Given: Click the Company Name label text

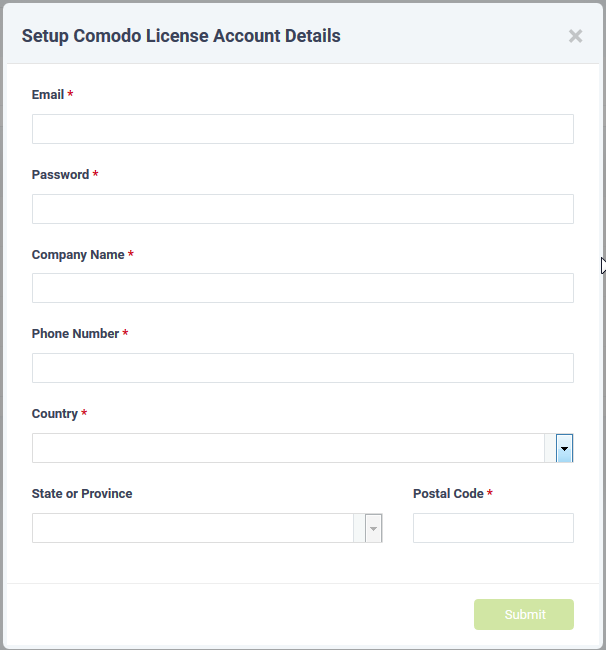Looking at the screenshot, I should click(78, 255).
